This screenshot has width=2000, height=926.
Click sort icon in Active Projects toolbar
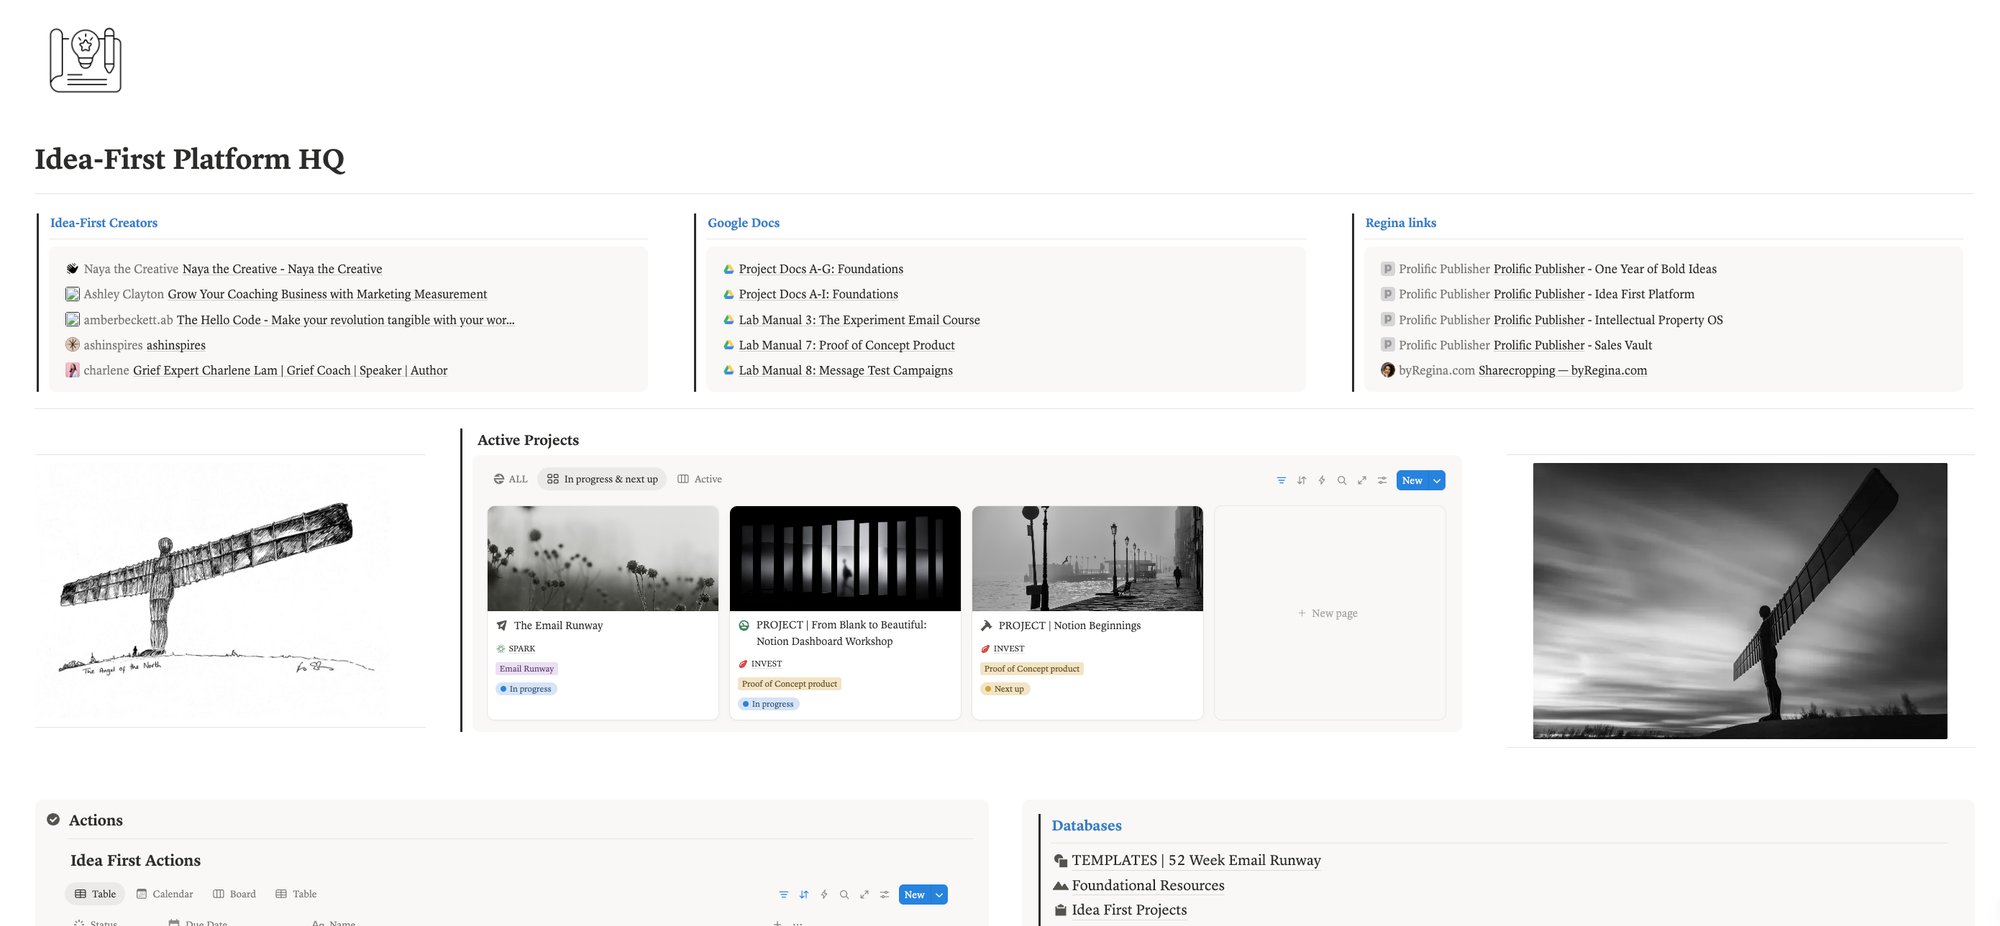click(1301, 481)
